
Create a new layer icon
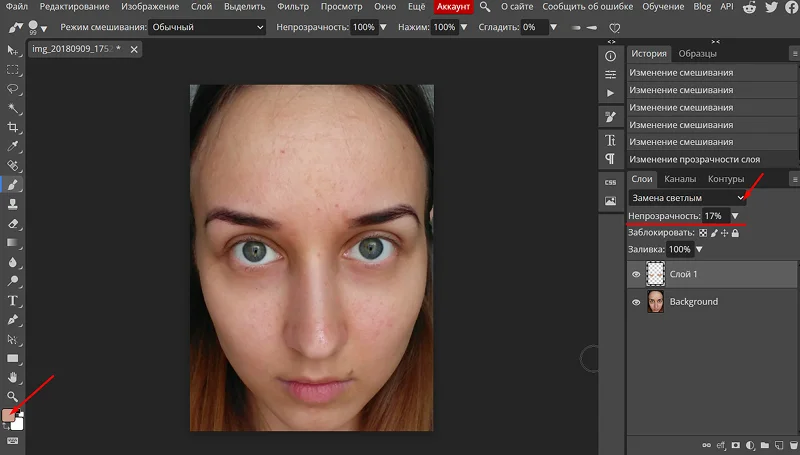[779, 445]
